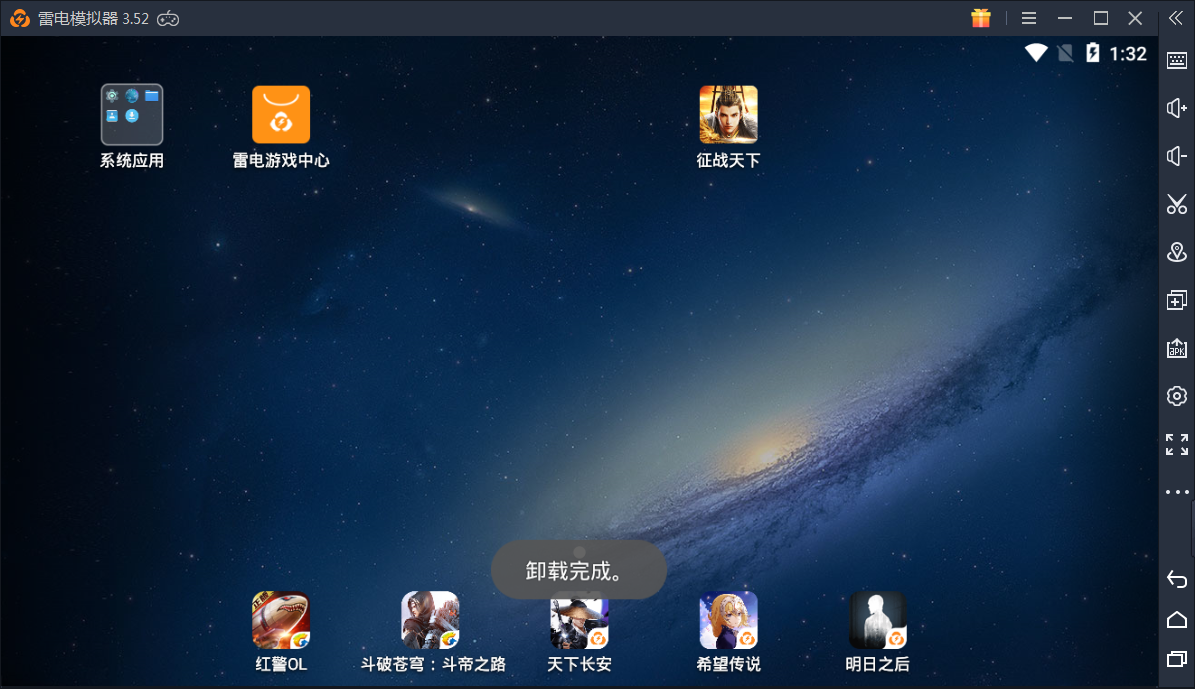Image resolution: width=1195 pixels, height=689 pixels.
Task: Click the Wi-Fi status icon
Action: click(x=1036, y=53)
